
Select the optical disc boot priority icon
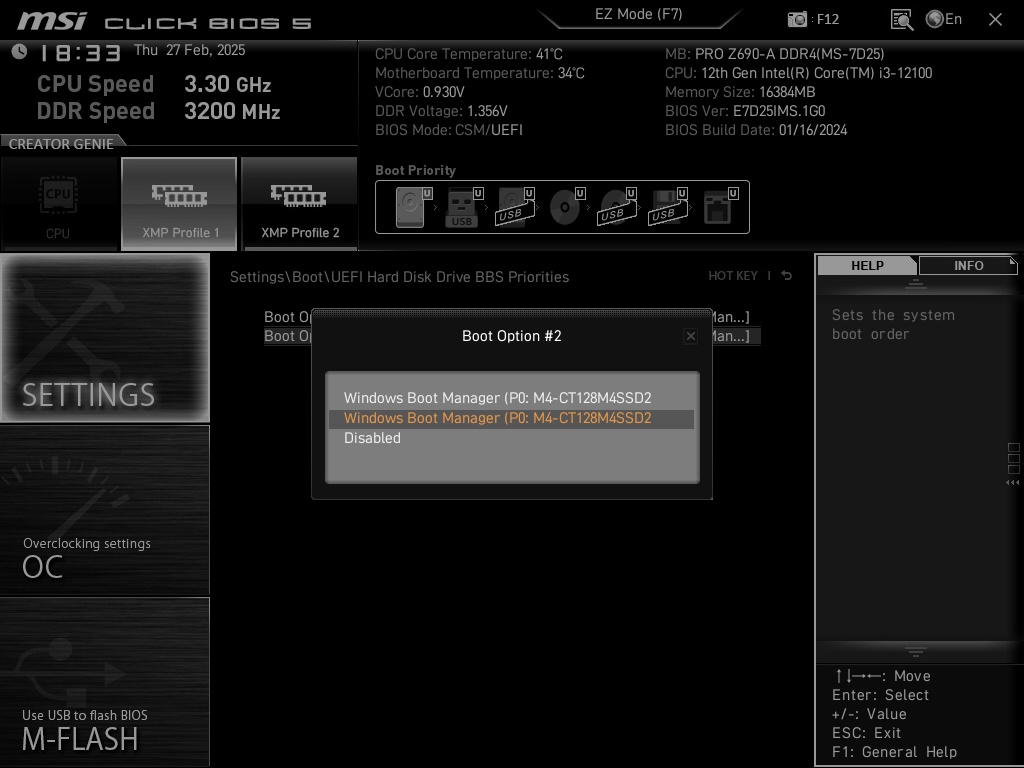coord(566,207)
